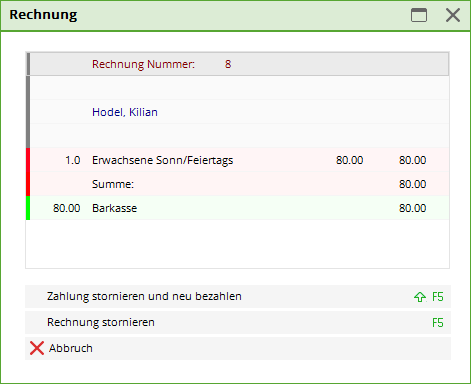This screenshot has height=384, width=471.
Task: Click the red X Abbruch icon
Action: 37,348
